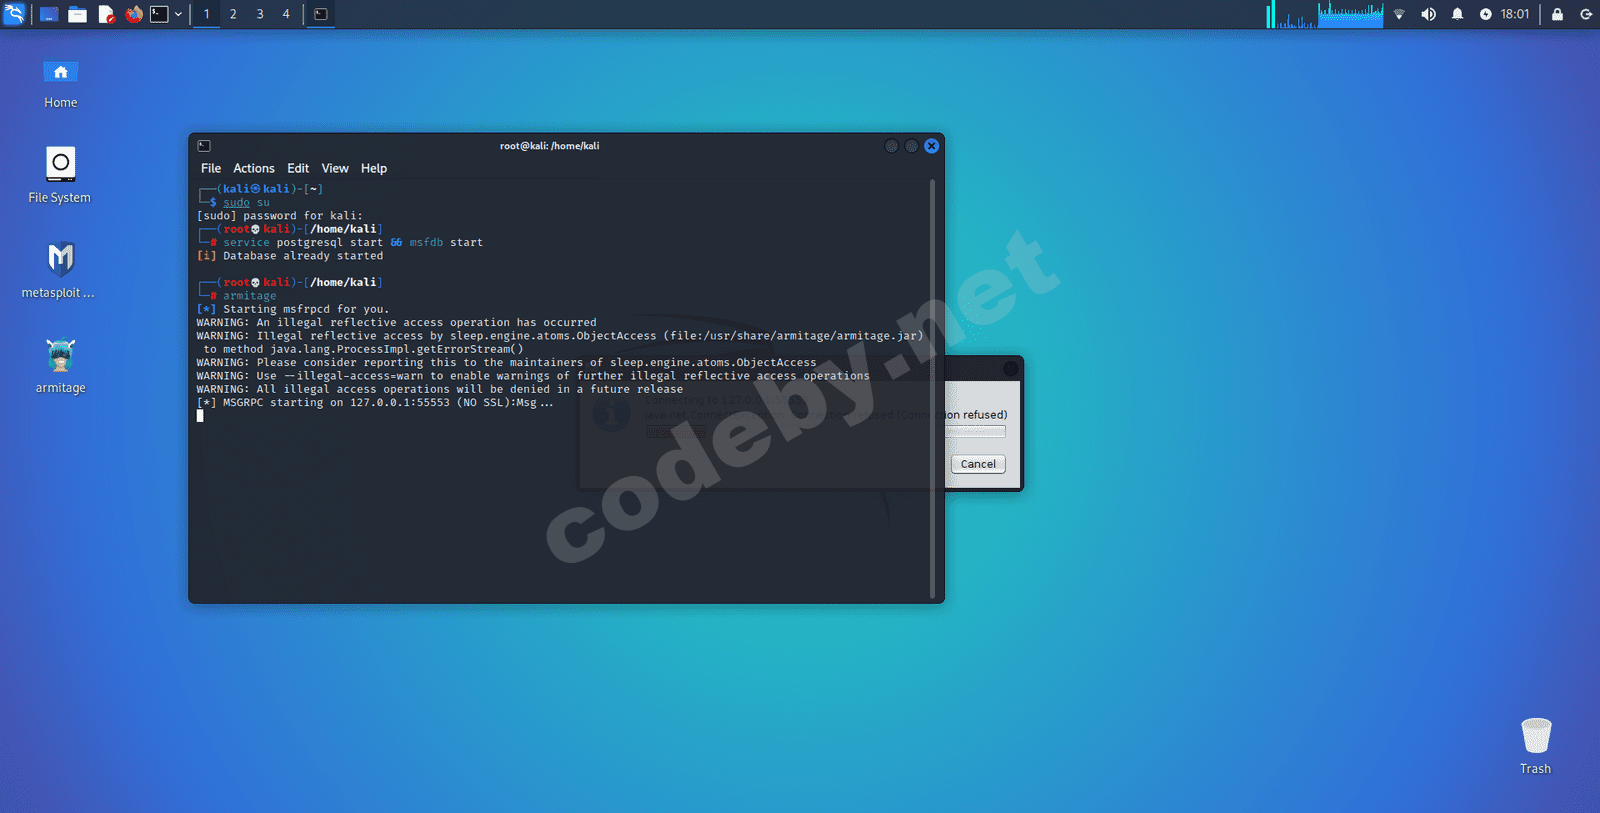Click the terminal window menu icon in titlebar

pyautogui.click(x=204, y=146)
